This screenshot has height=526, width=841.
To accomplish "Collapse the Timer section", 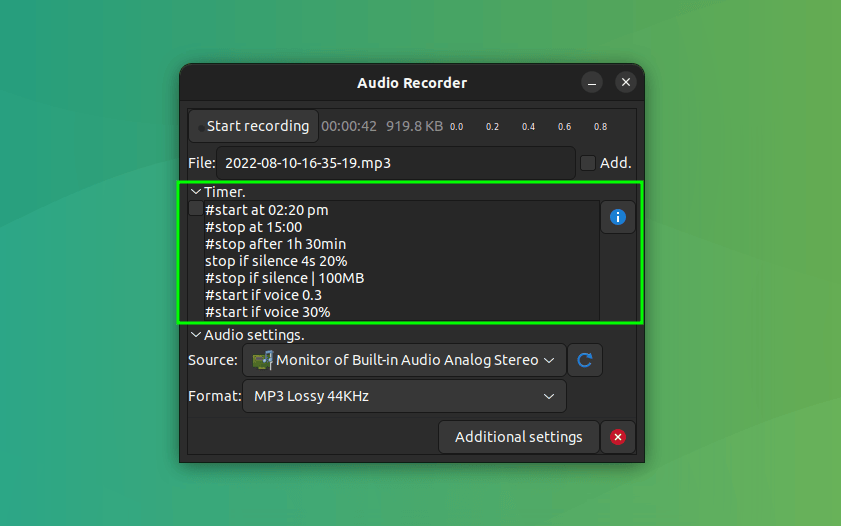I will (x=195, y=192).
